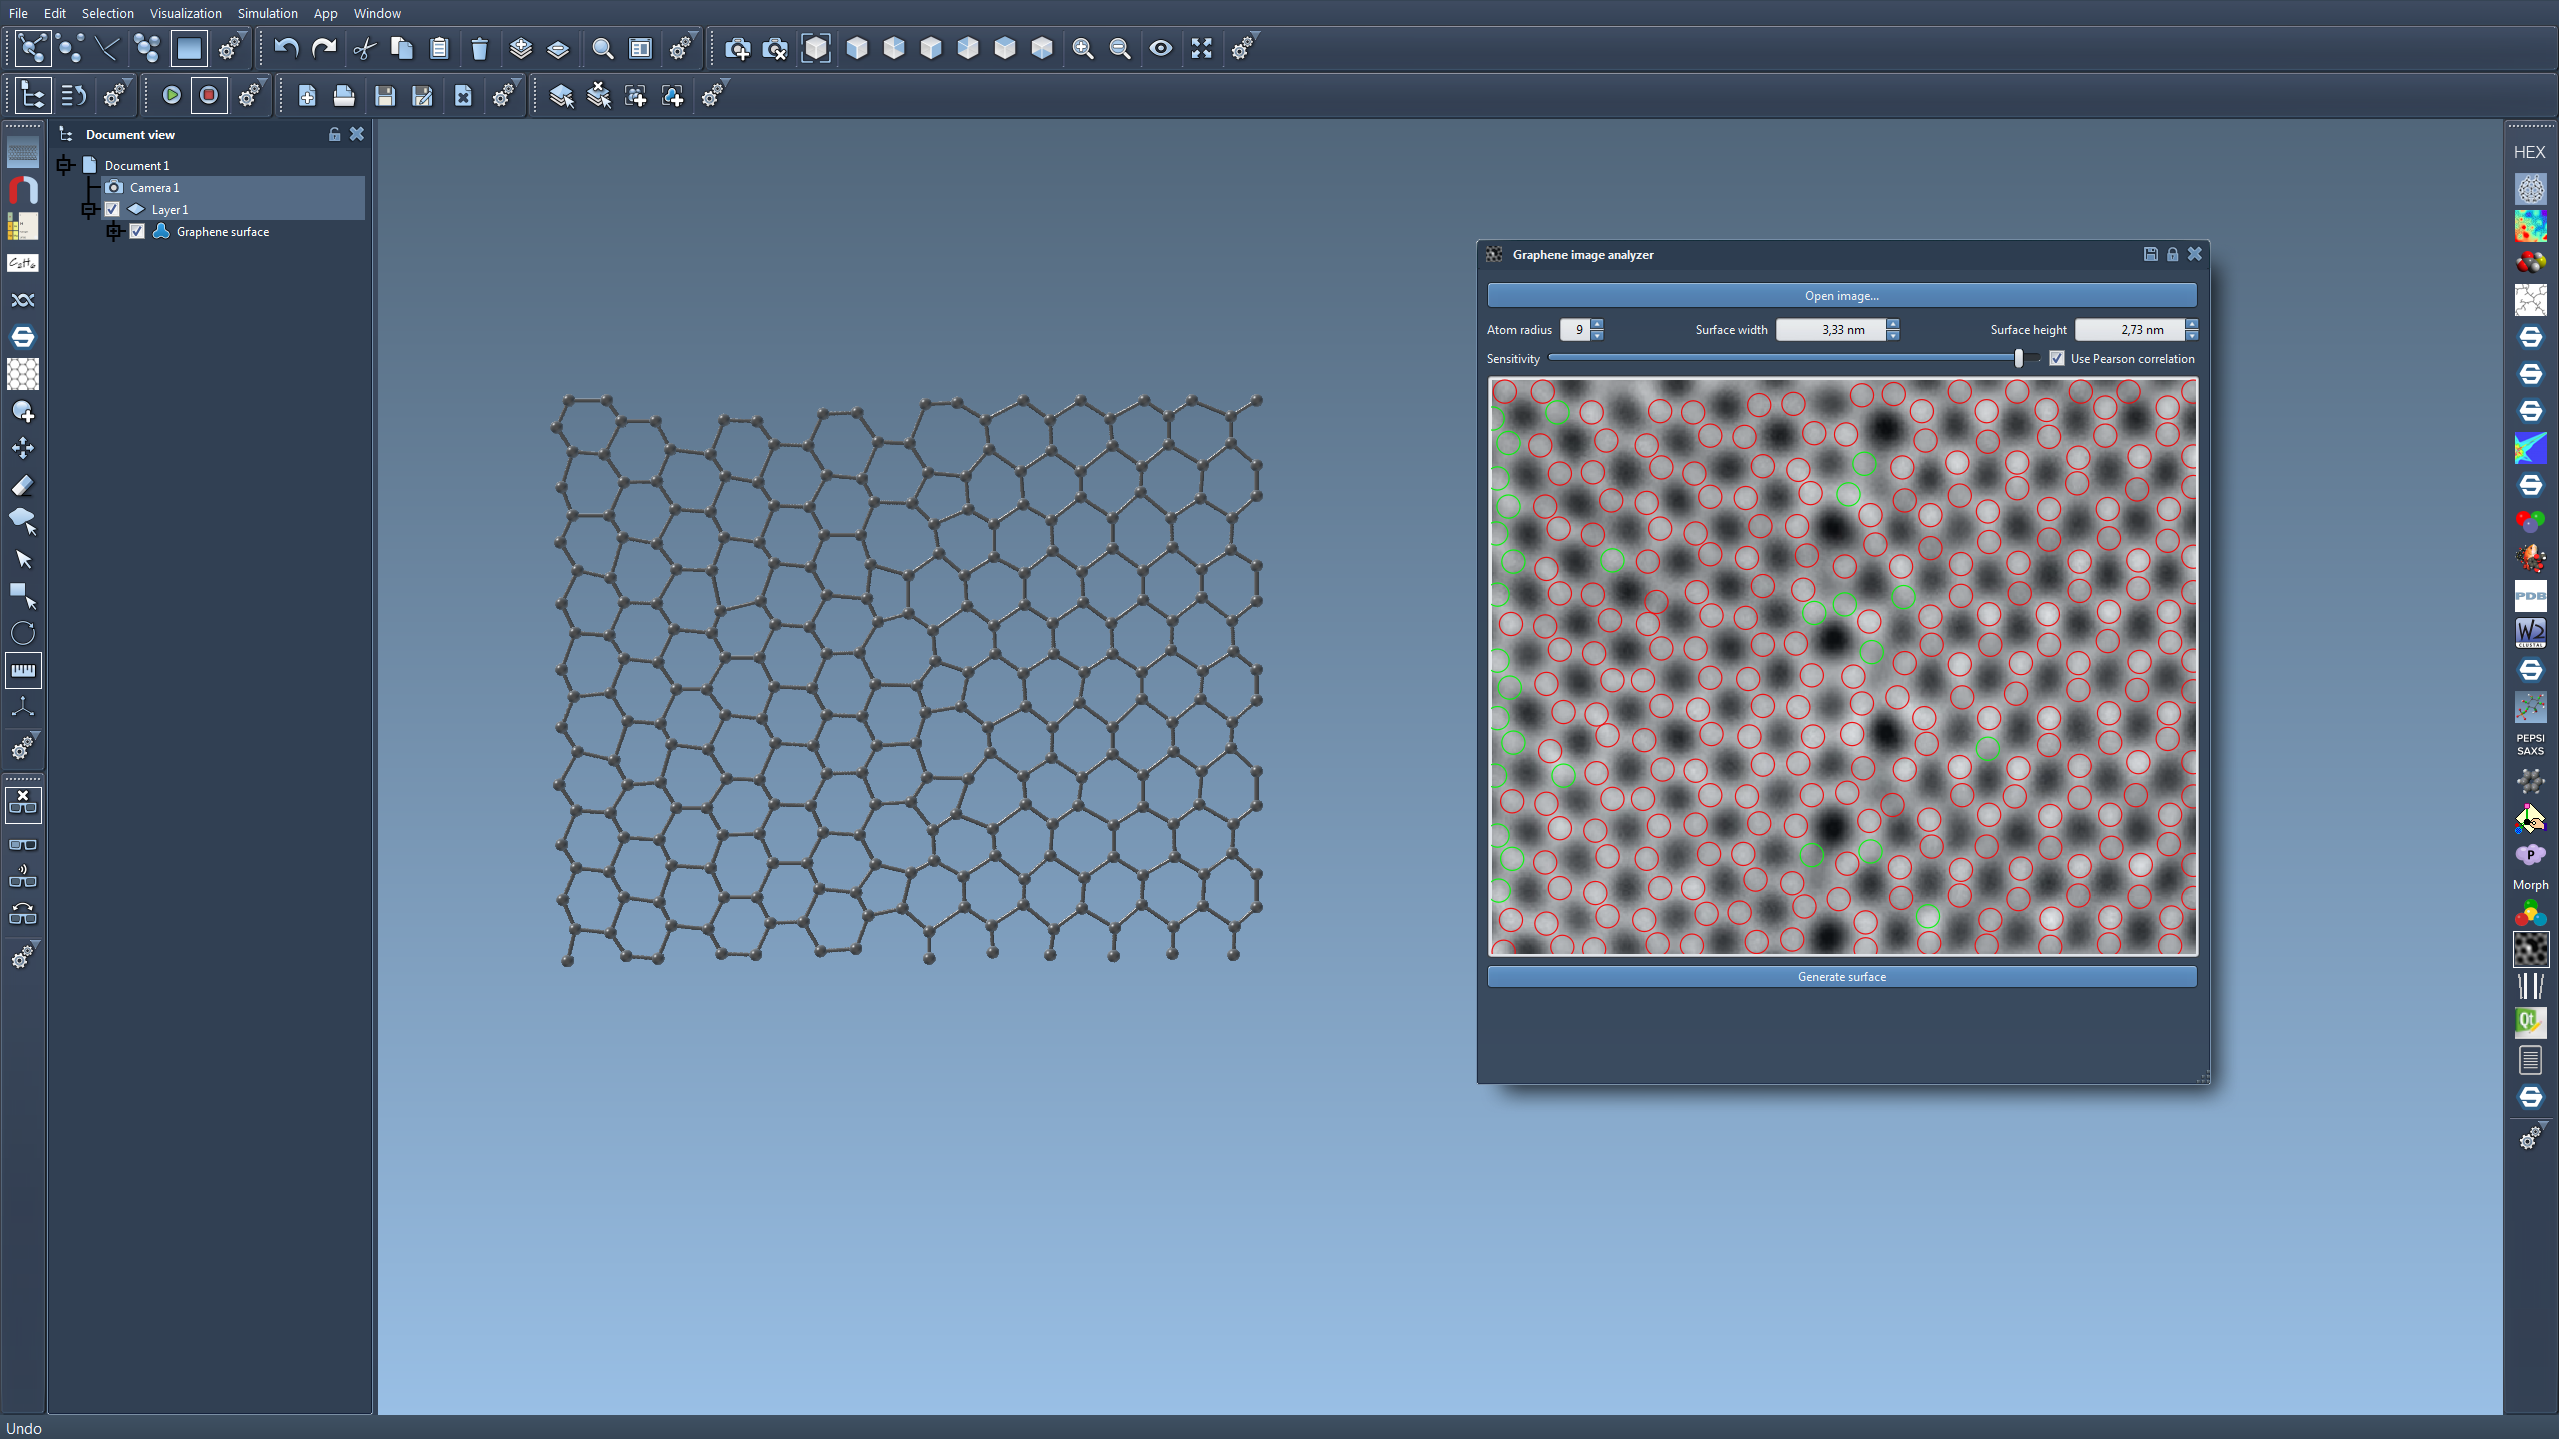This screenshot has height=1439, width=2559.
Task: Uncheck Graphene surface visibility checkbox
Action: (138, 231)
